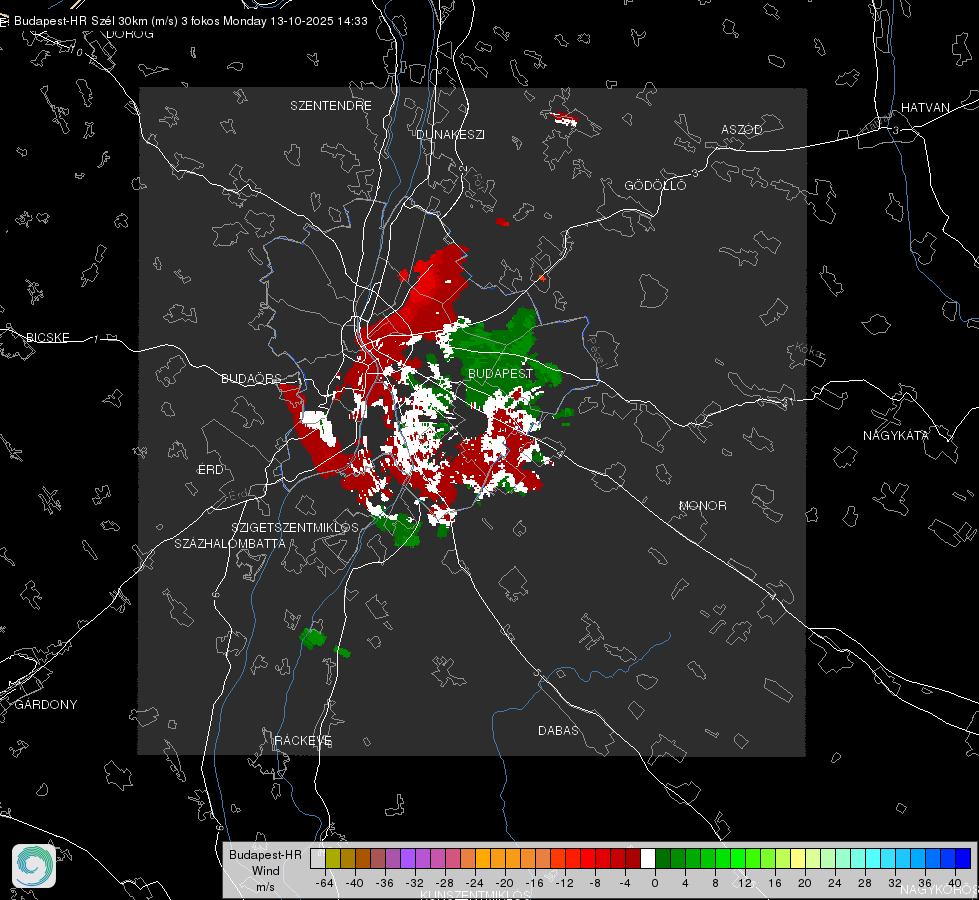
Task: Click the BUDAPEST city label
Action: [501, 373]
